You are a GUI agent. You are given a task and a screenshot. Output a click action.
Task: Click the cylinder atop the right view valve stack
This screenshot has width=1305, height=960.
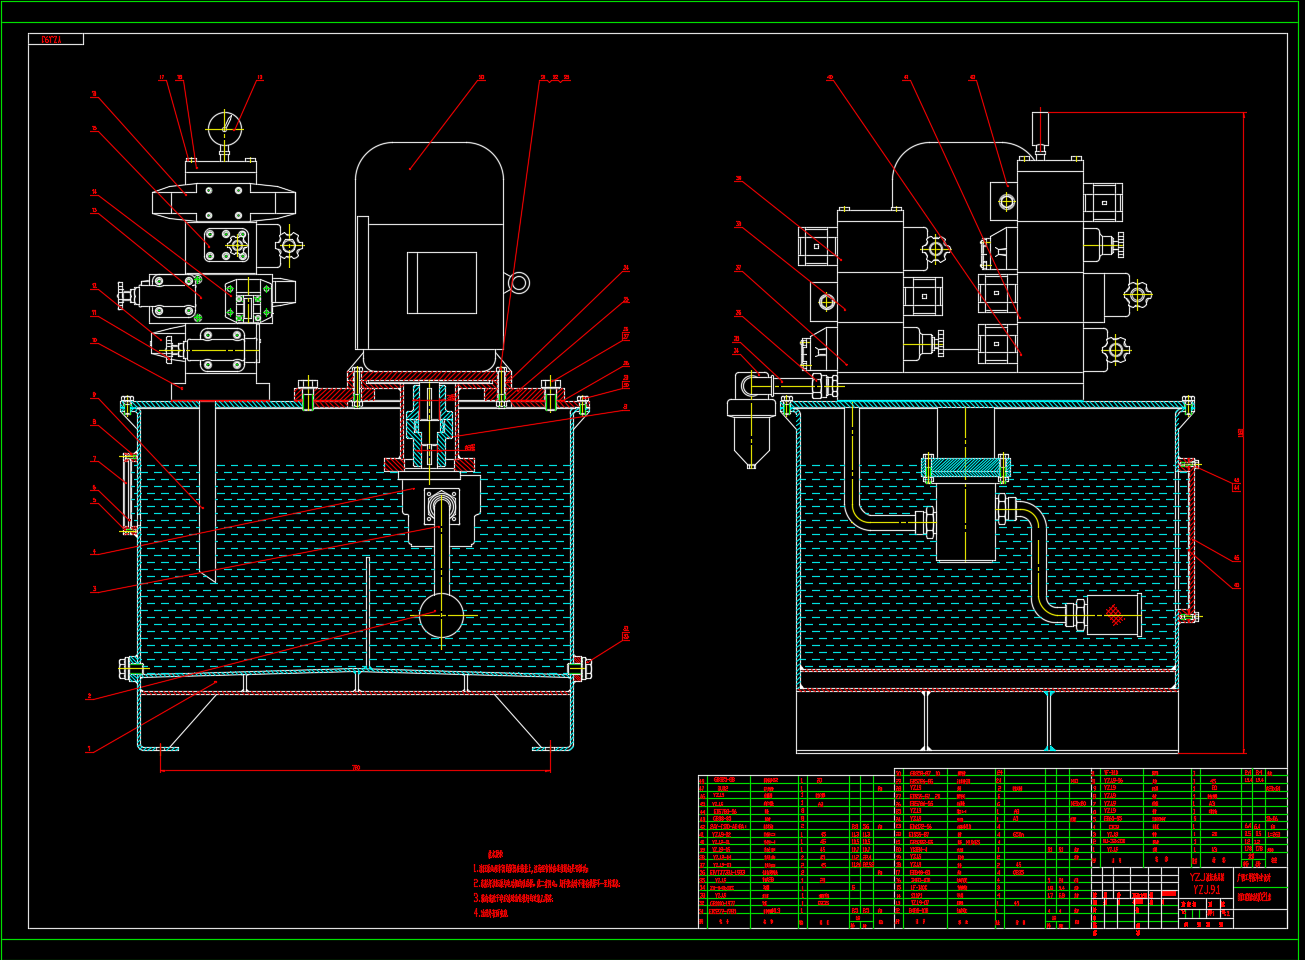[x=1040, y=127]
